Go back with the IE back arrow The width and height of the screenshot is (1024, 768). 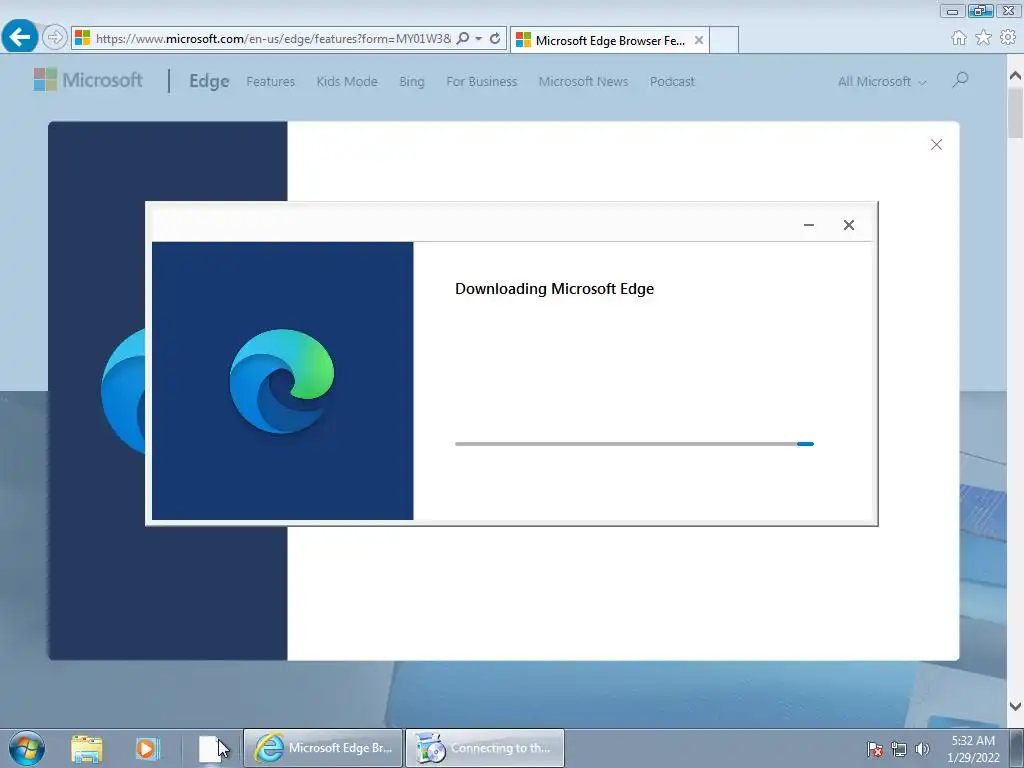click(x=20, y=37)
